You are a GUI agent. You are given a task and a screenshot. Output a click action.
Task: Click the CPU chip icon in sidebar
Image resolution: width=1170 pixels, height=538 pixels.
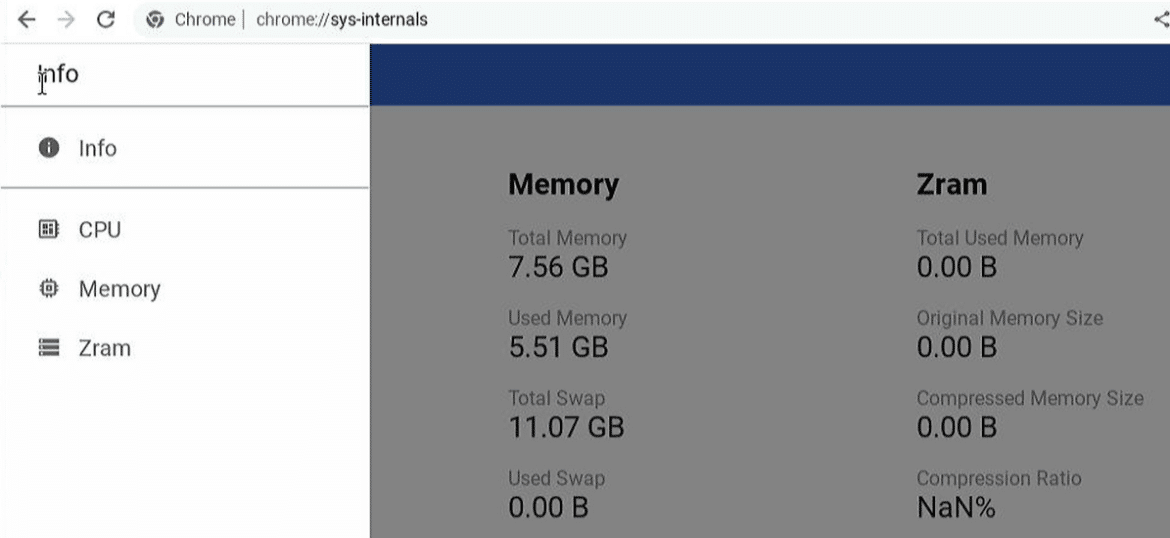49,229
